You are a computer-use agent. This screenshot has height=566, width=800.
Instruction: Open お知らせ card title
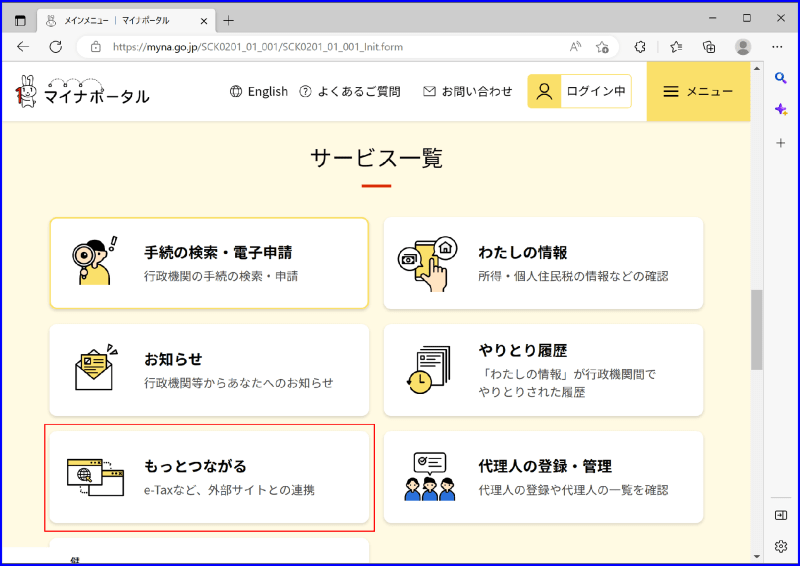coord(173,359)
